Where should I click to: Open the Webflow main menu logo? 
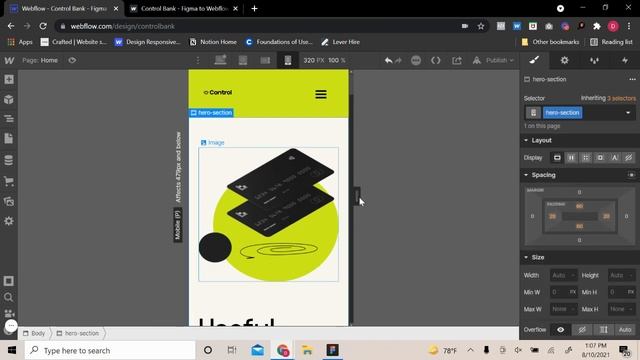(x=9, y=60)
